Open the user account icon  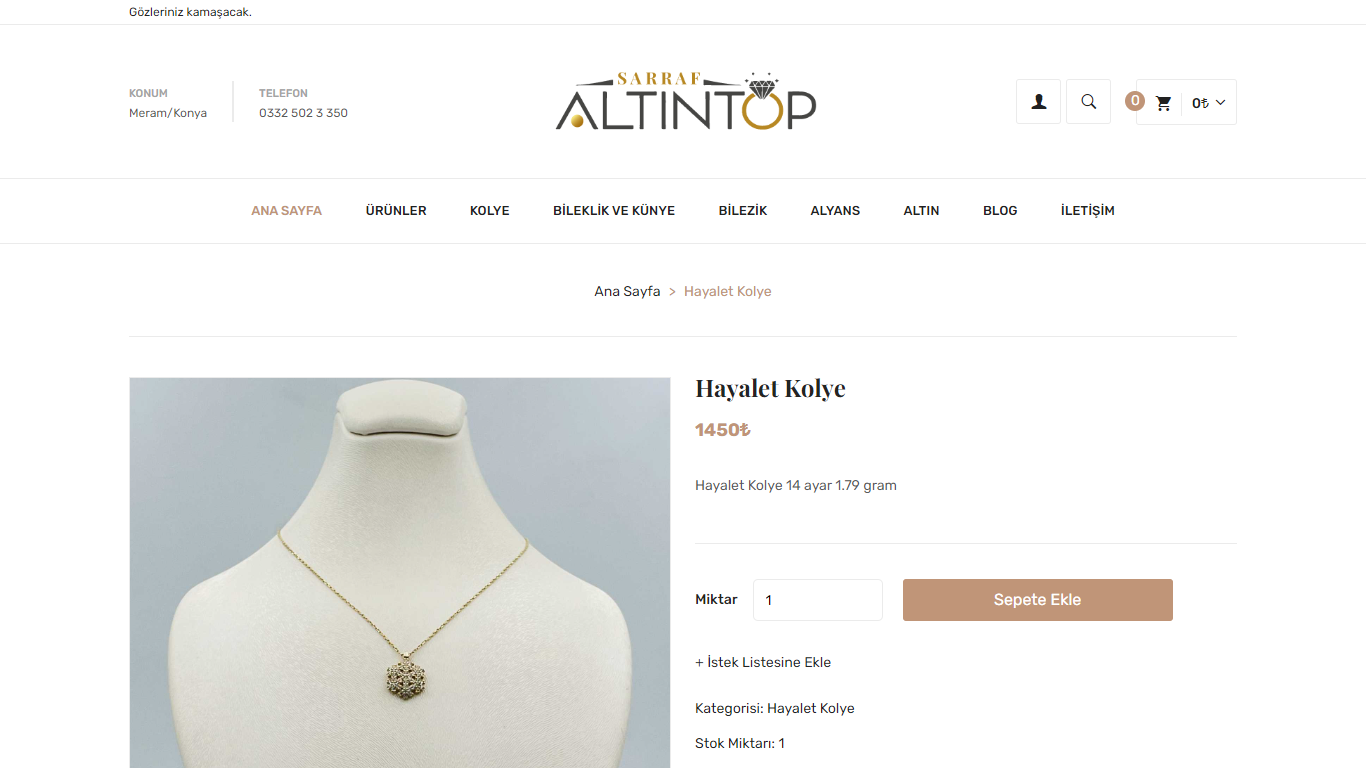click(1038, 102)
